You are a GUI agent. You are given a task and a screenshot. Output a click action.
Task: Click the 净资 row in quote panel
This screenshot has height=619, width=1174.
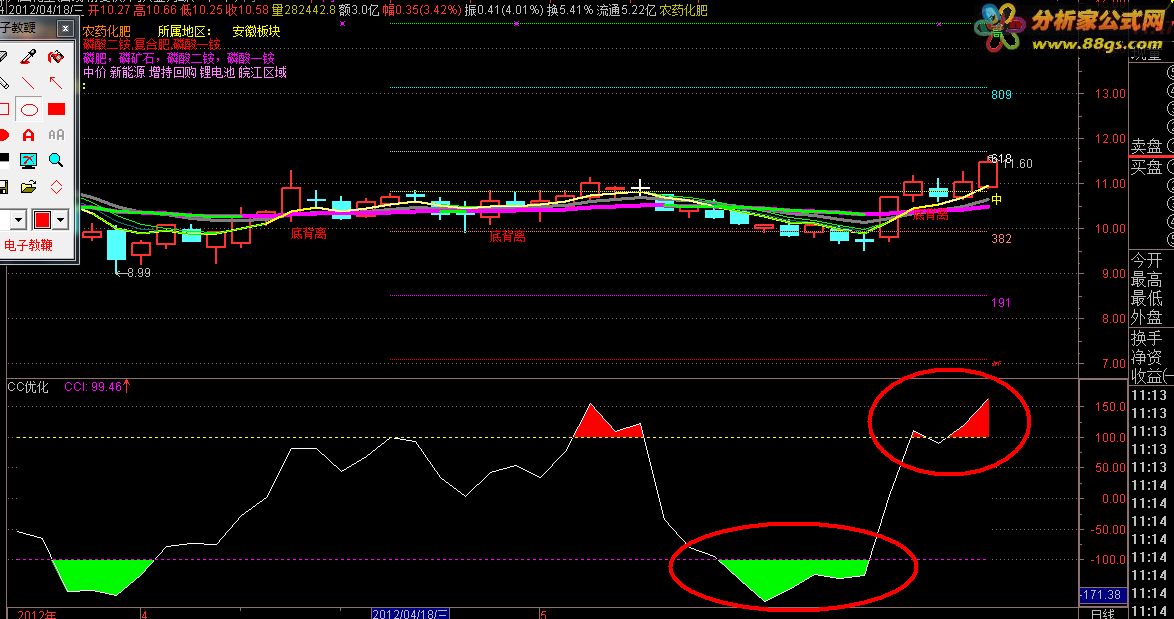pos(1147,357)
